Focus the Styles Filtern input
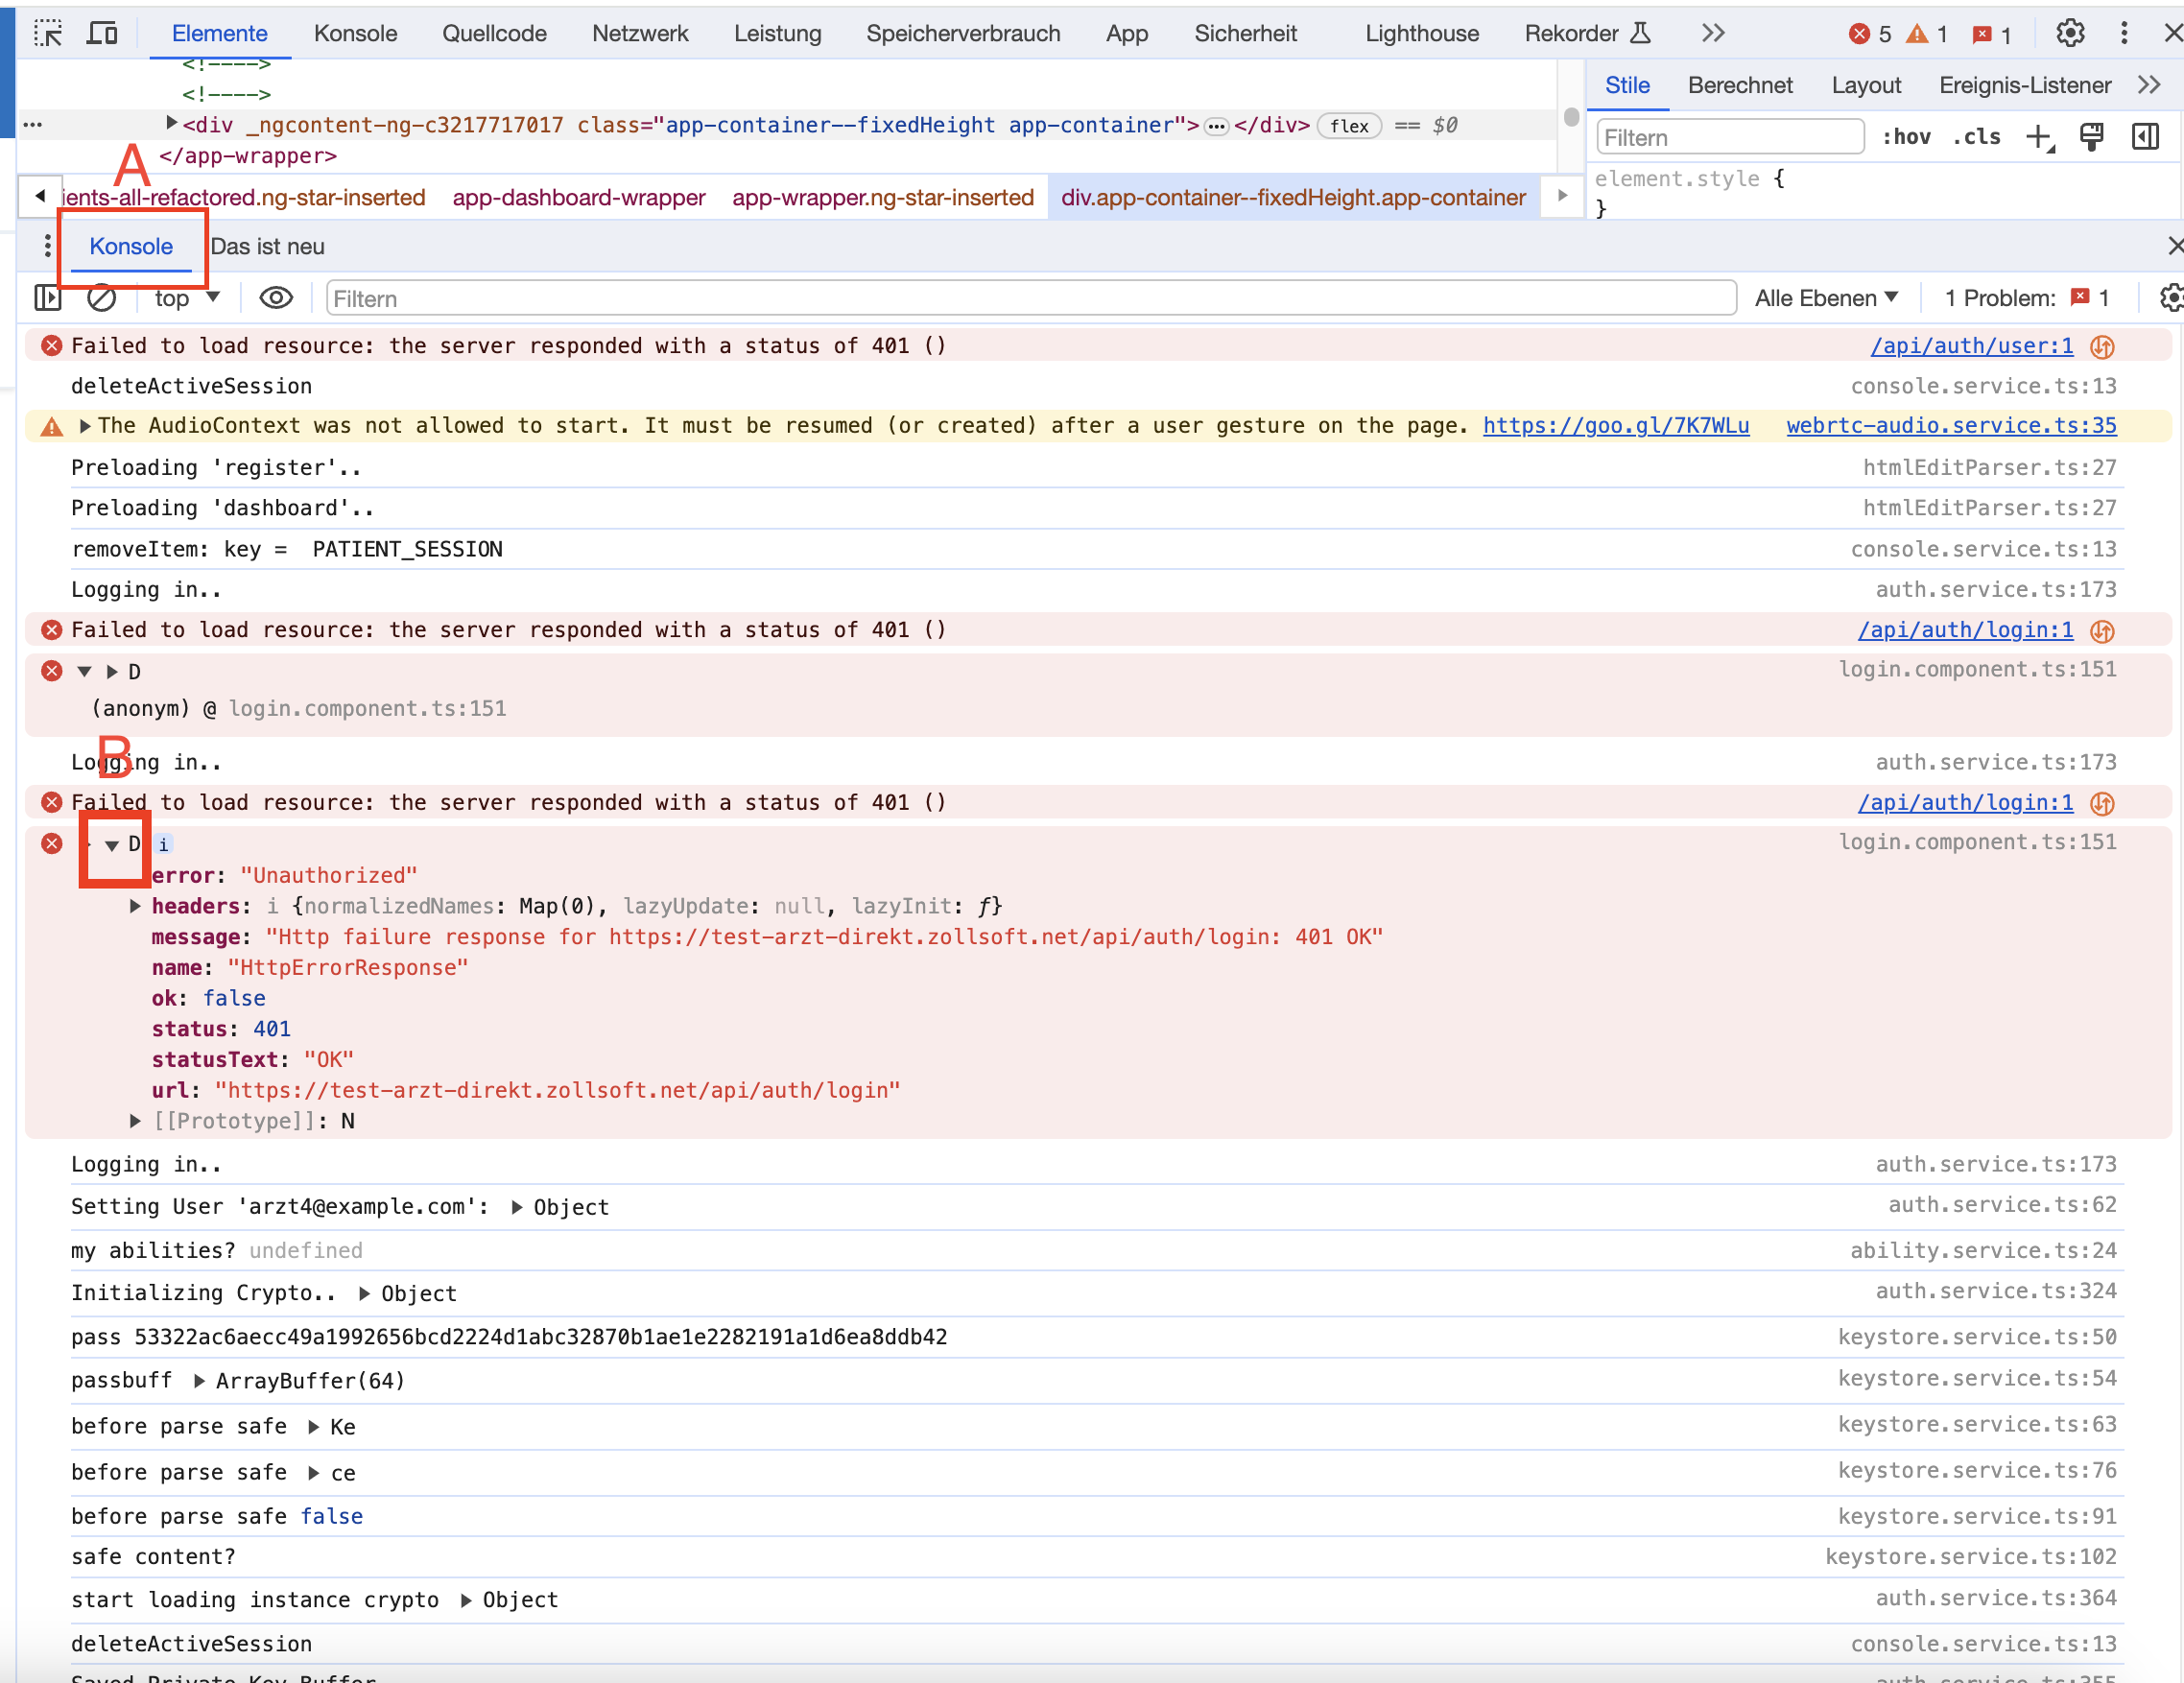The width and height of the screenshot is (2184, 1683). (x=1730, y=137)
